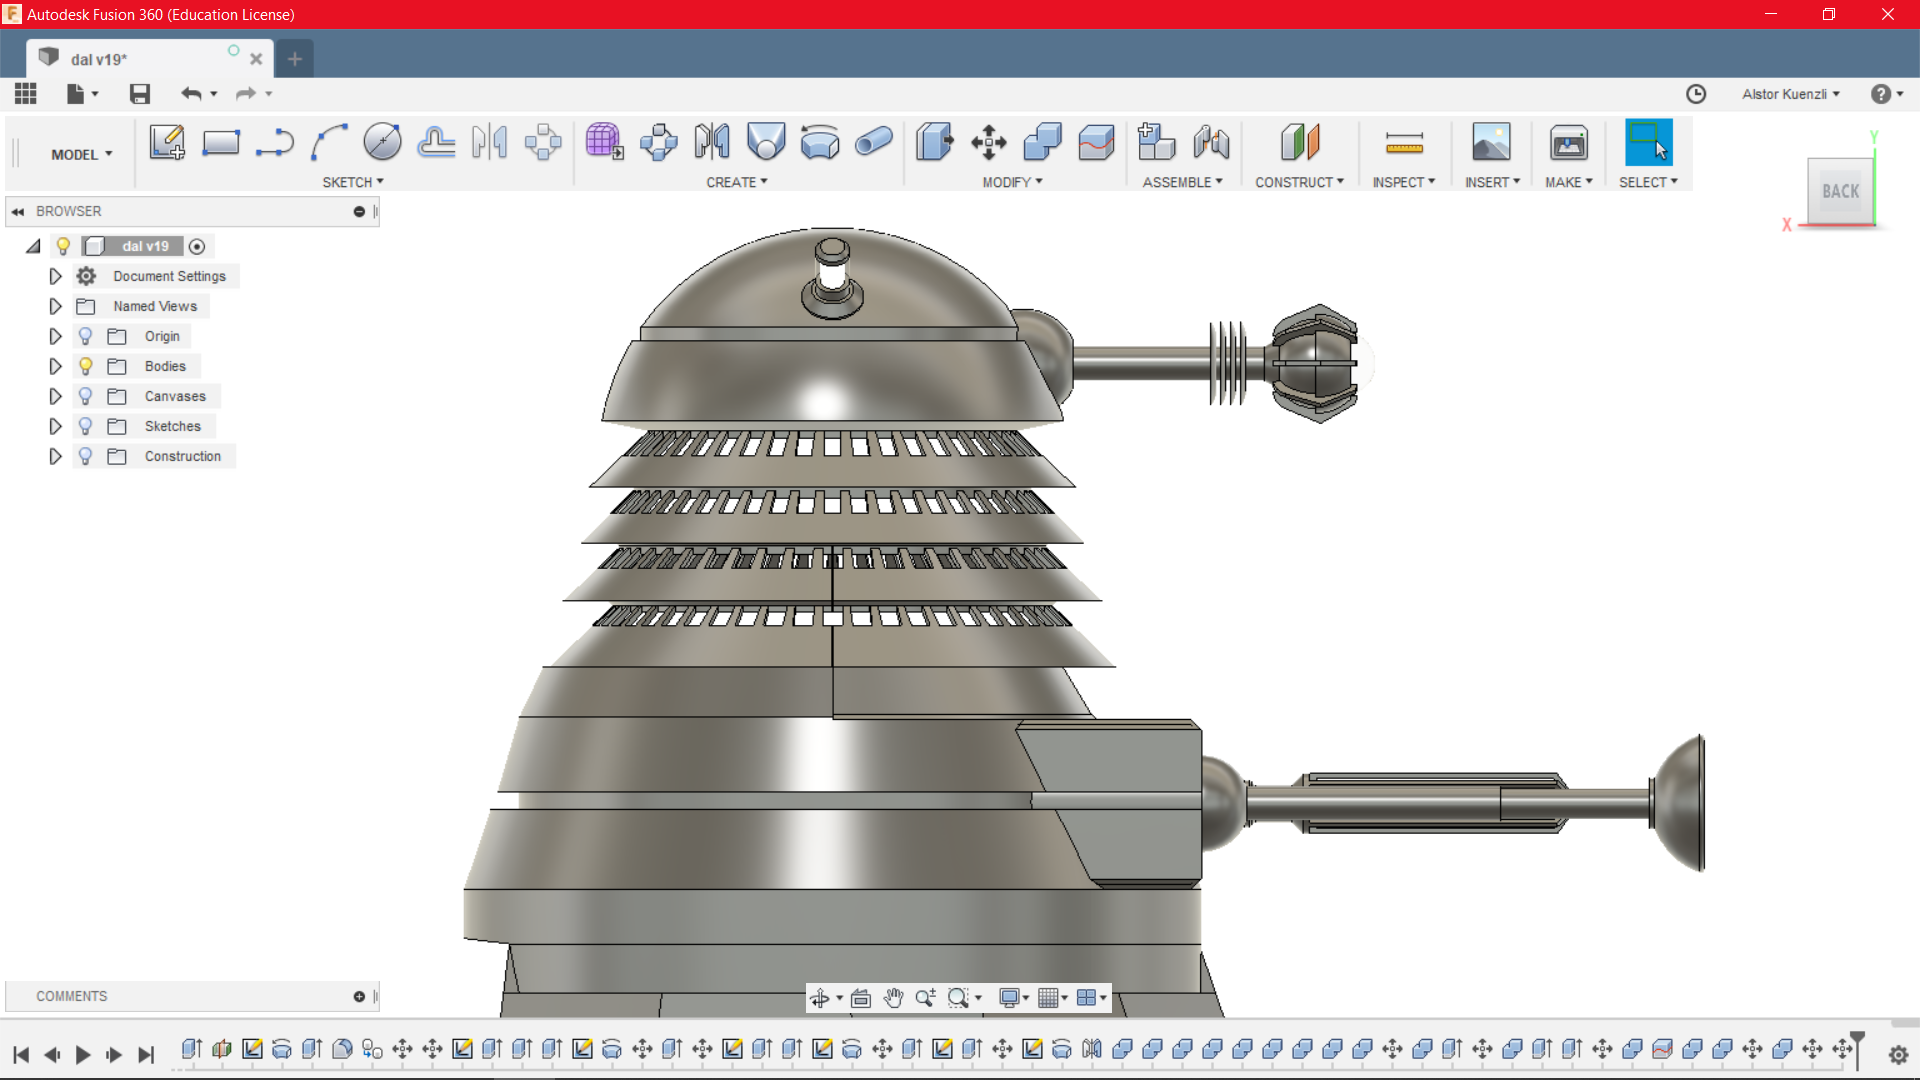1920x1080 pixels.
Task: Expand the Sketches folder
Action: point(55,426)
